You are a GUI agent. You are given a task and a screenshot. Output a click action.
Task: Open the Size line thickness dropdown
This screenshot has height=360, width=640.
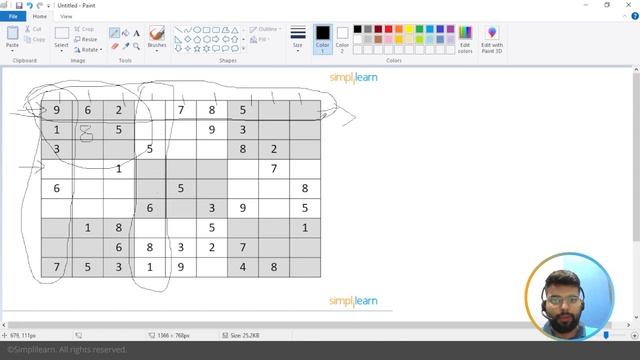[298, 40]
